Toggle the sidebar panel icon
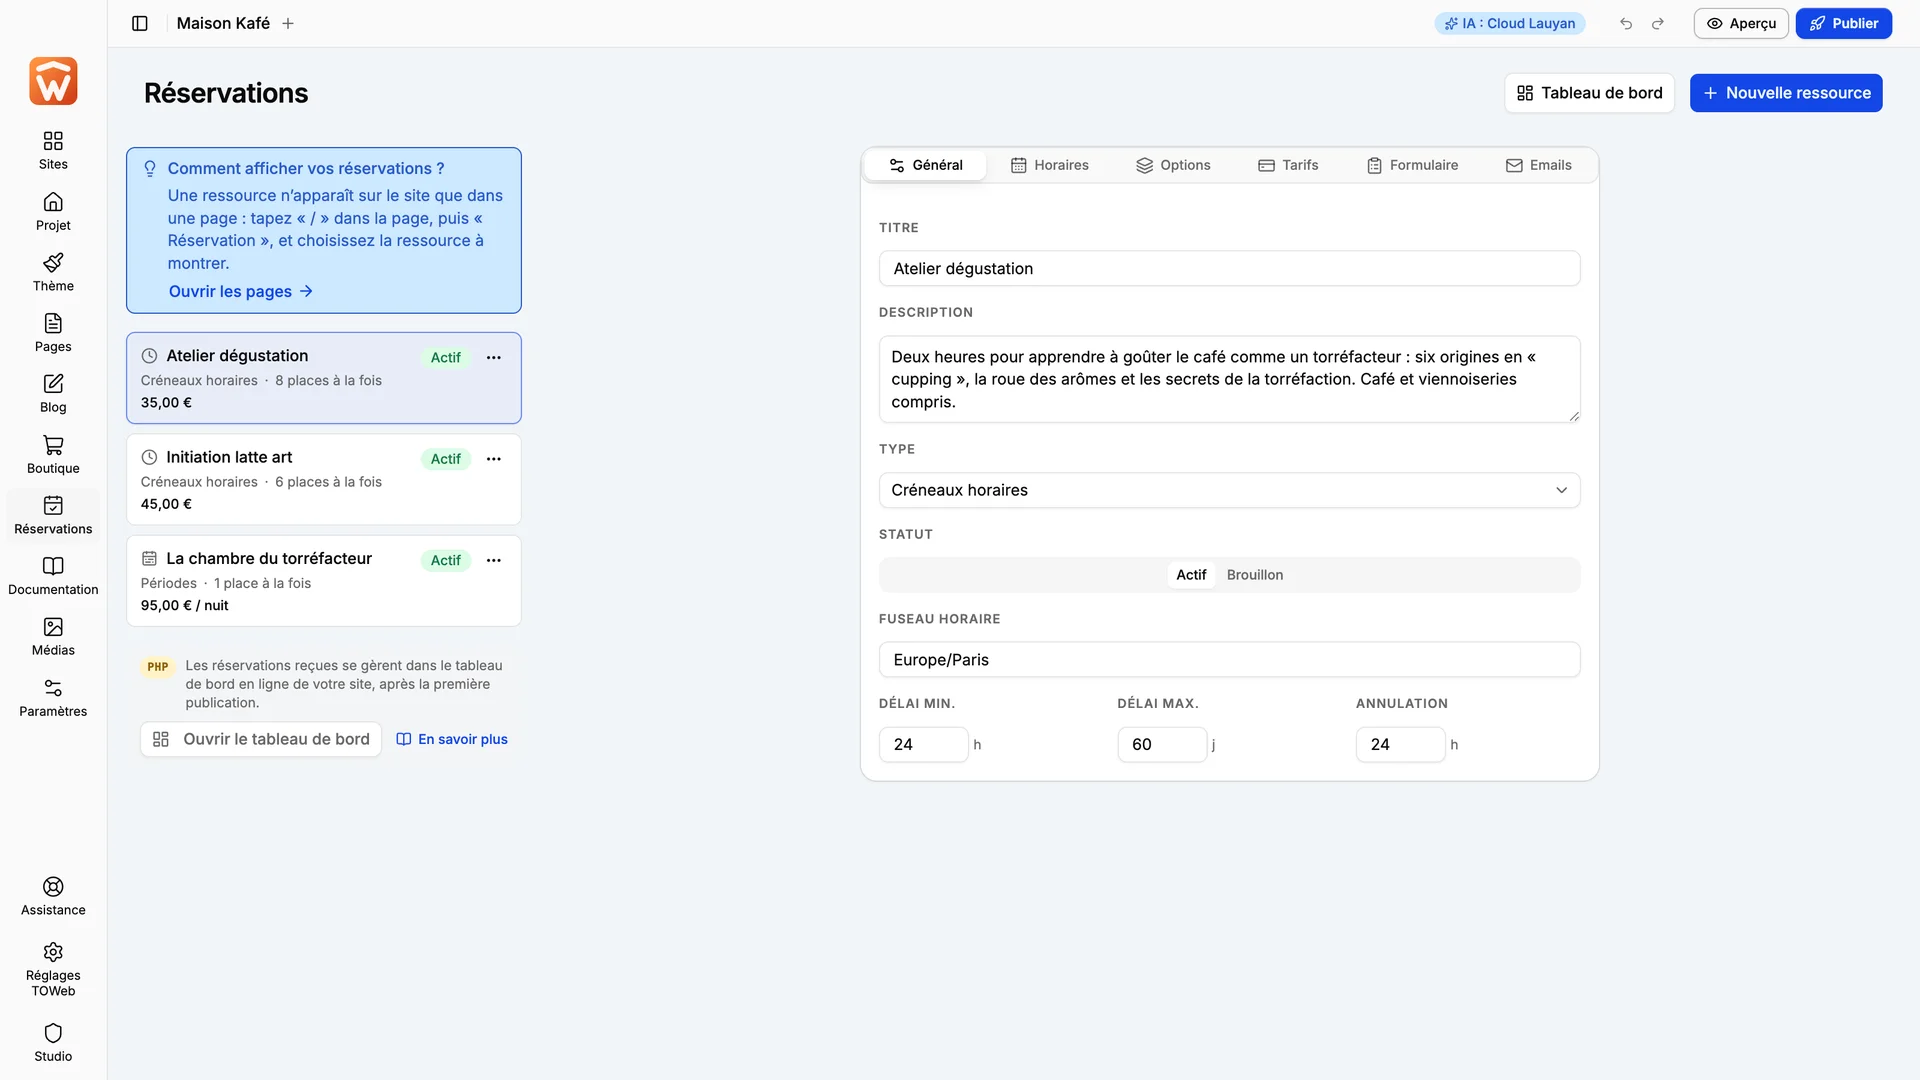 (140, 23)
